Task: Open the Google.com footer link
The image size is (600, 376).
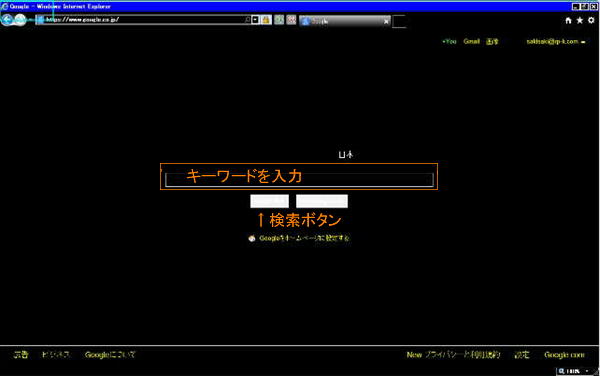Action: coord(564,355)
